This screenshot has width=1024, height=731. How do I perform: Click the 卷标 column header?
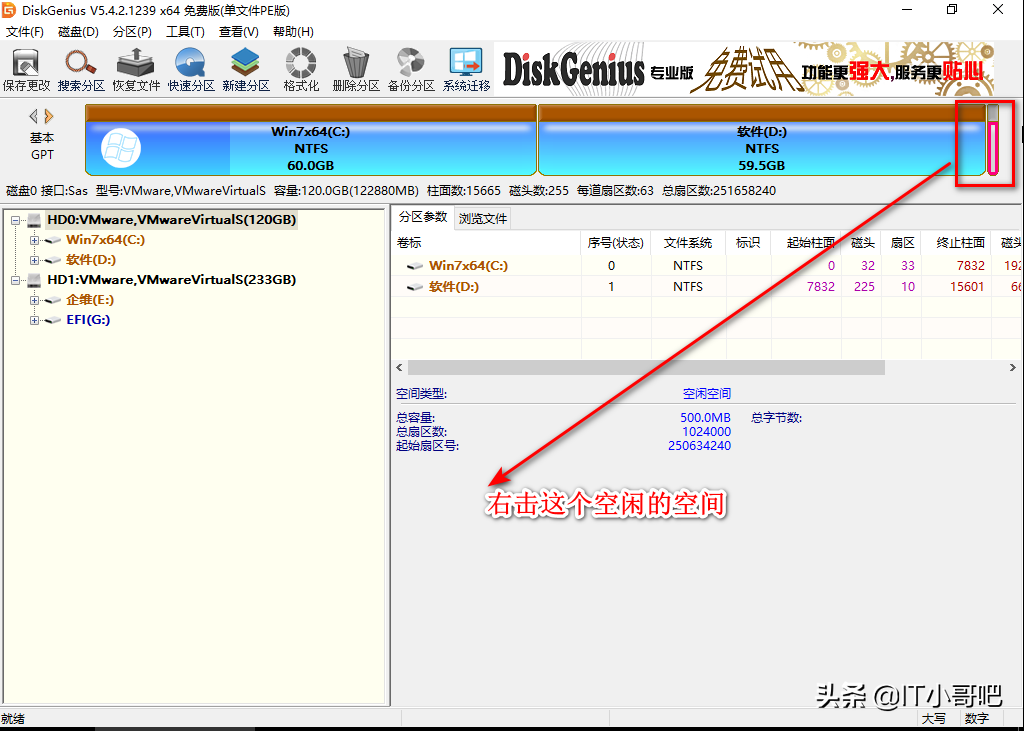coord(487,243)
